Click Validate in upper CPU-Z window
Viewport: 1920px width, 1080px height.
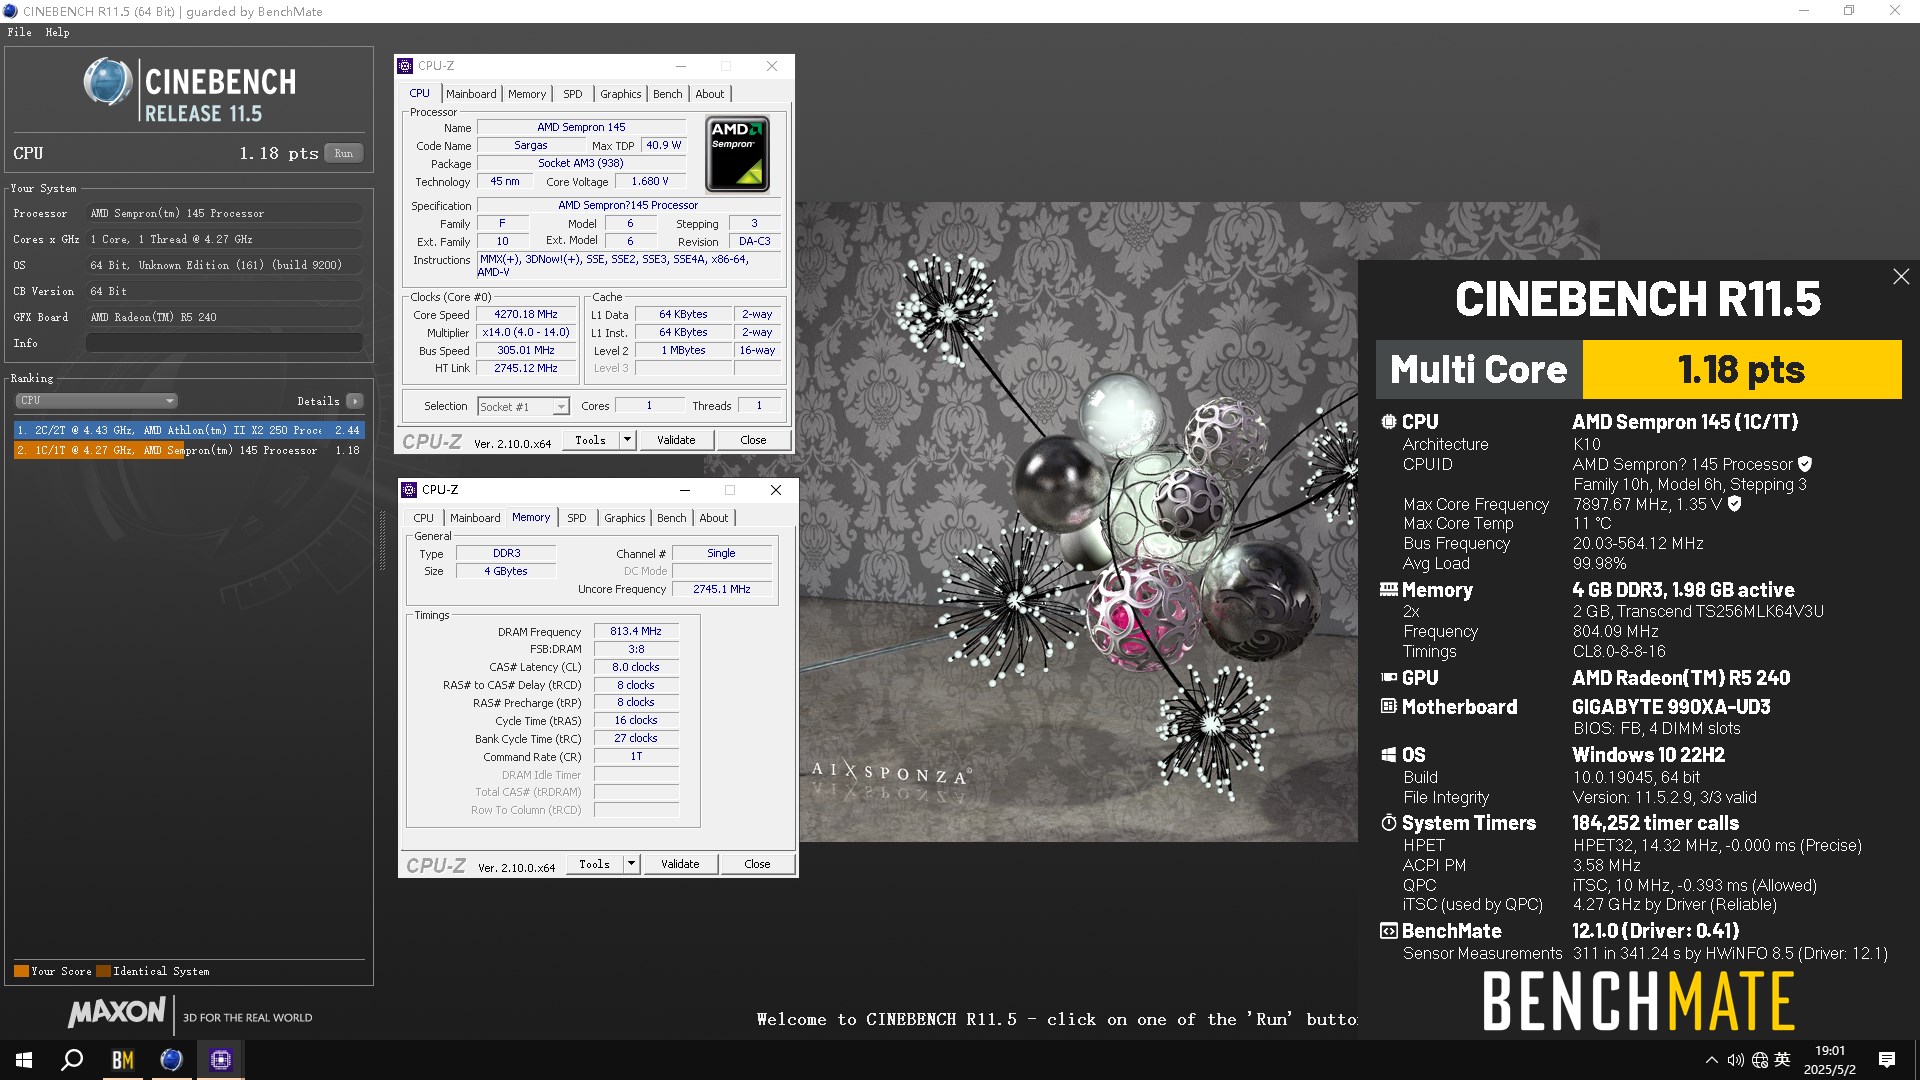[676, 440]
